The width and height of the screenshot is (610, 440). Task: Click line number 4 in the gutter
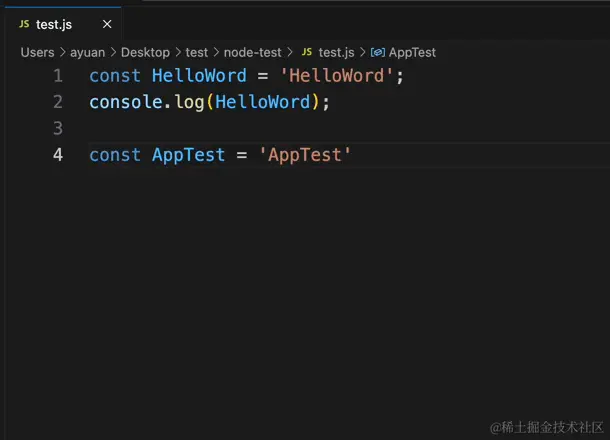click(58, 155)
